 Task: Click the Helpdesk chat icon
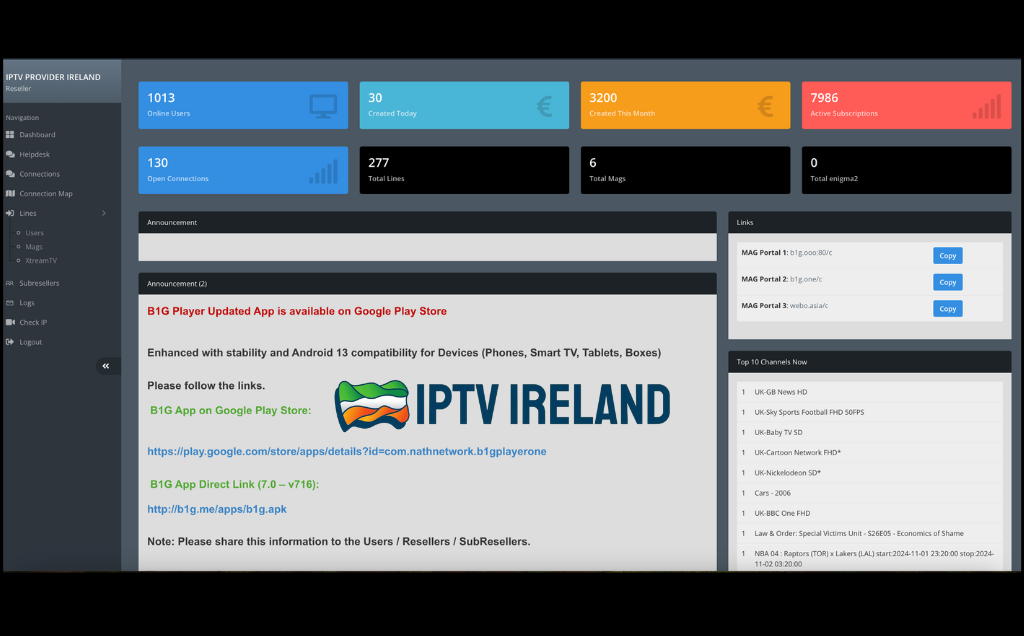point(10,154)
